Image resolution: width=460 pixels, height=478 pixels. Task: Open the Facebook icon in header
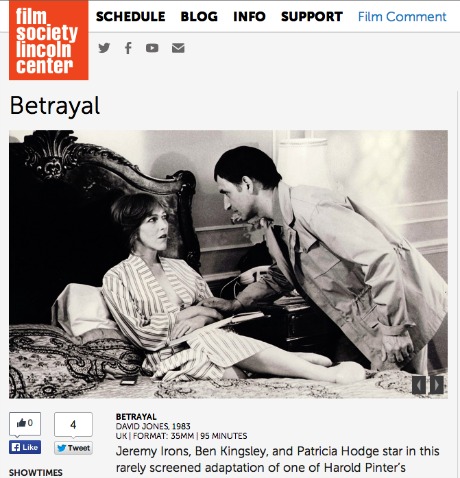[128, 48]
